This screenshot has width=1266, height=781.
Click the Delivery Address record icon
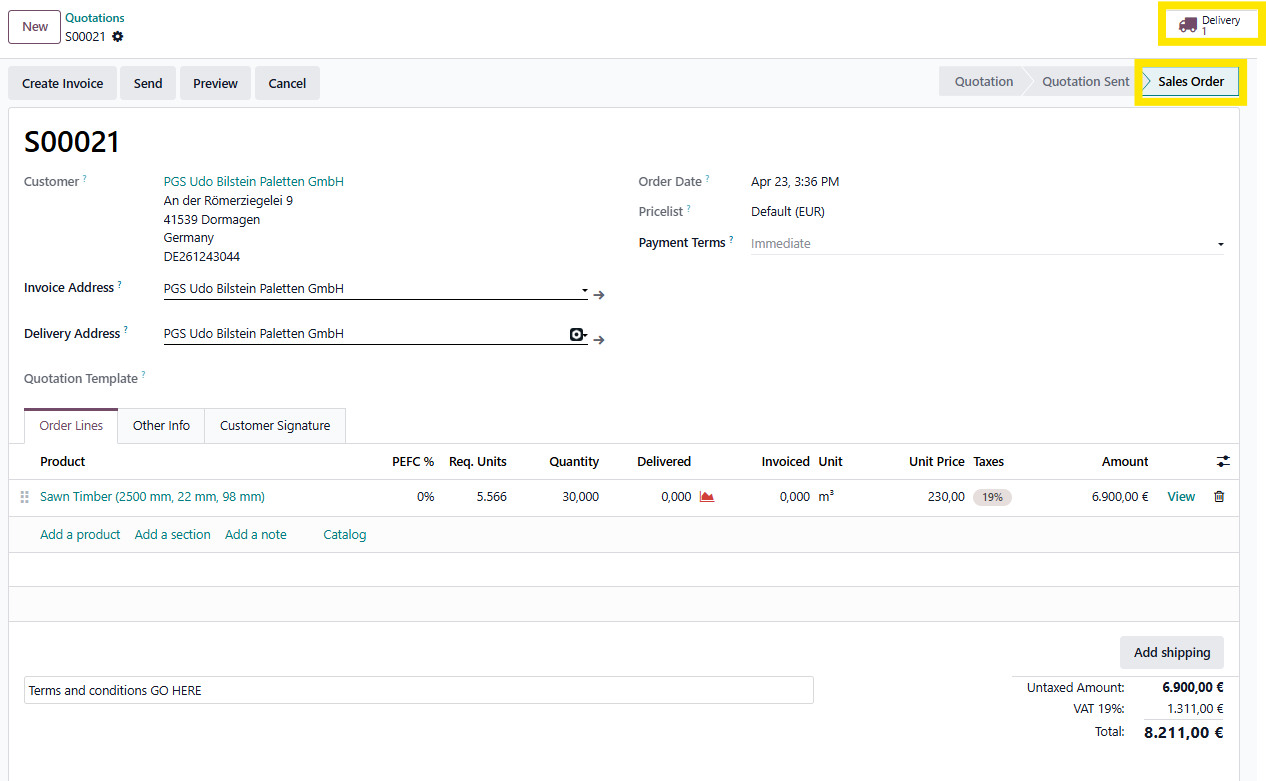point(576,335)
